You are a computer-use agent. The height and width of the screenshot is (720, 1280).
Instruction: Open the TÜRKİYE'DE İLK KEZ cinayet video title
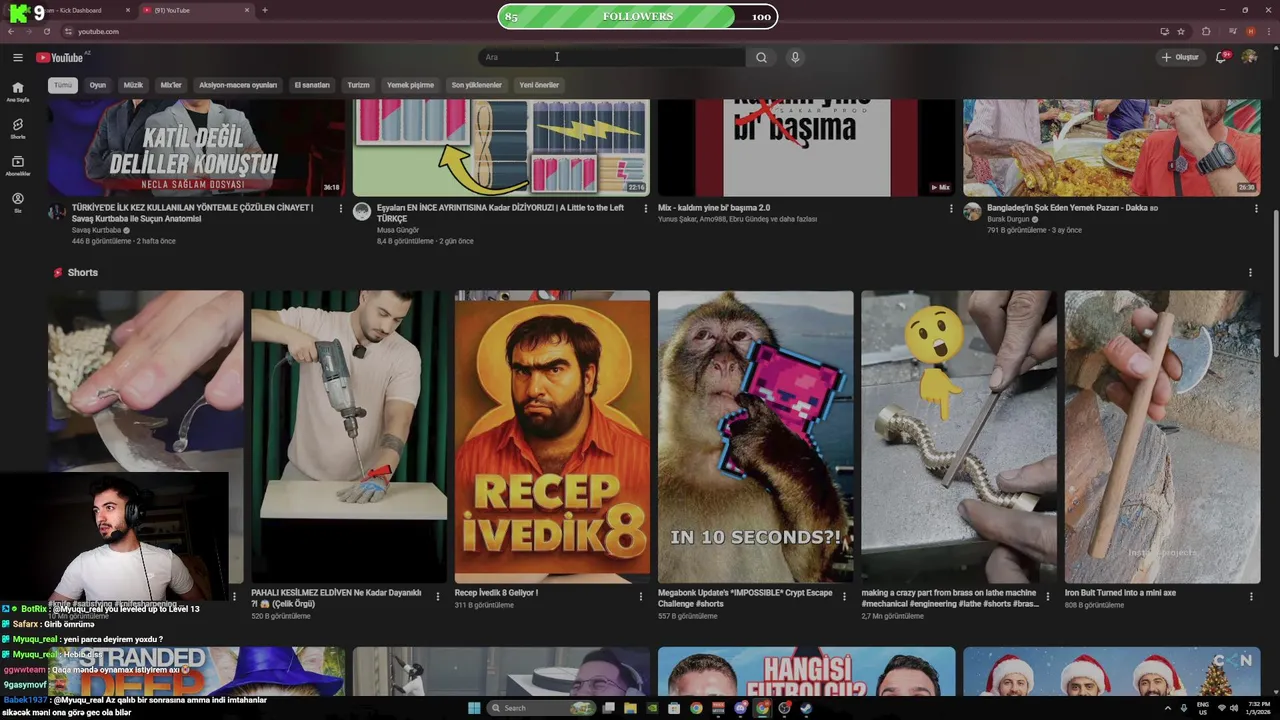(x=192, y=213)
